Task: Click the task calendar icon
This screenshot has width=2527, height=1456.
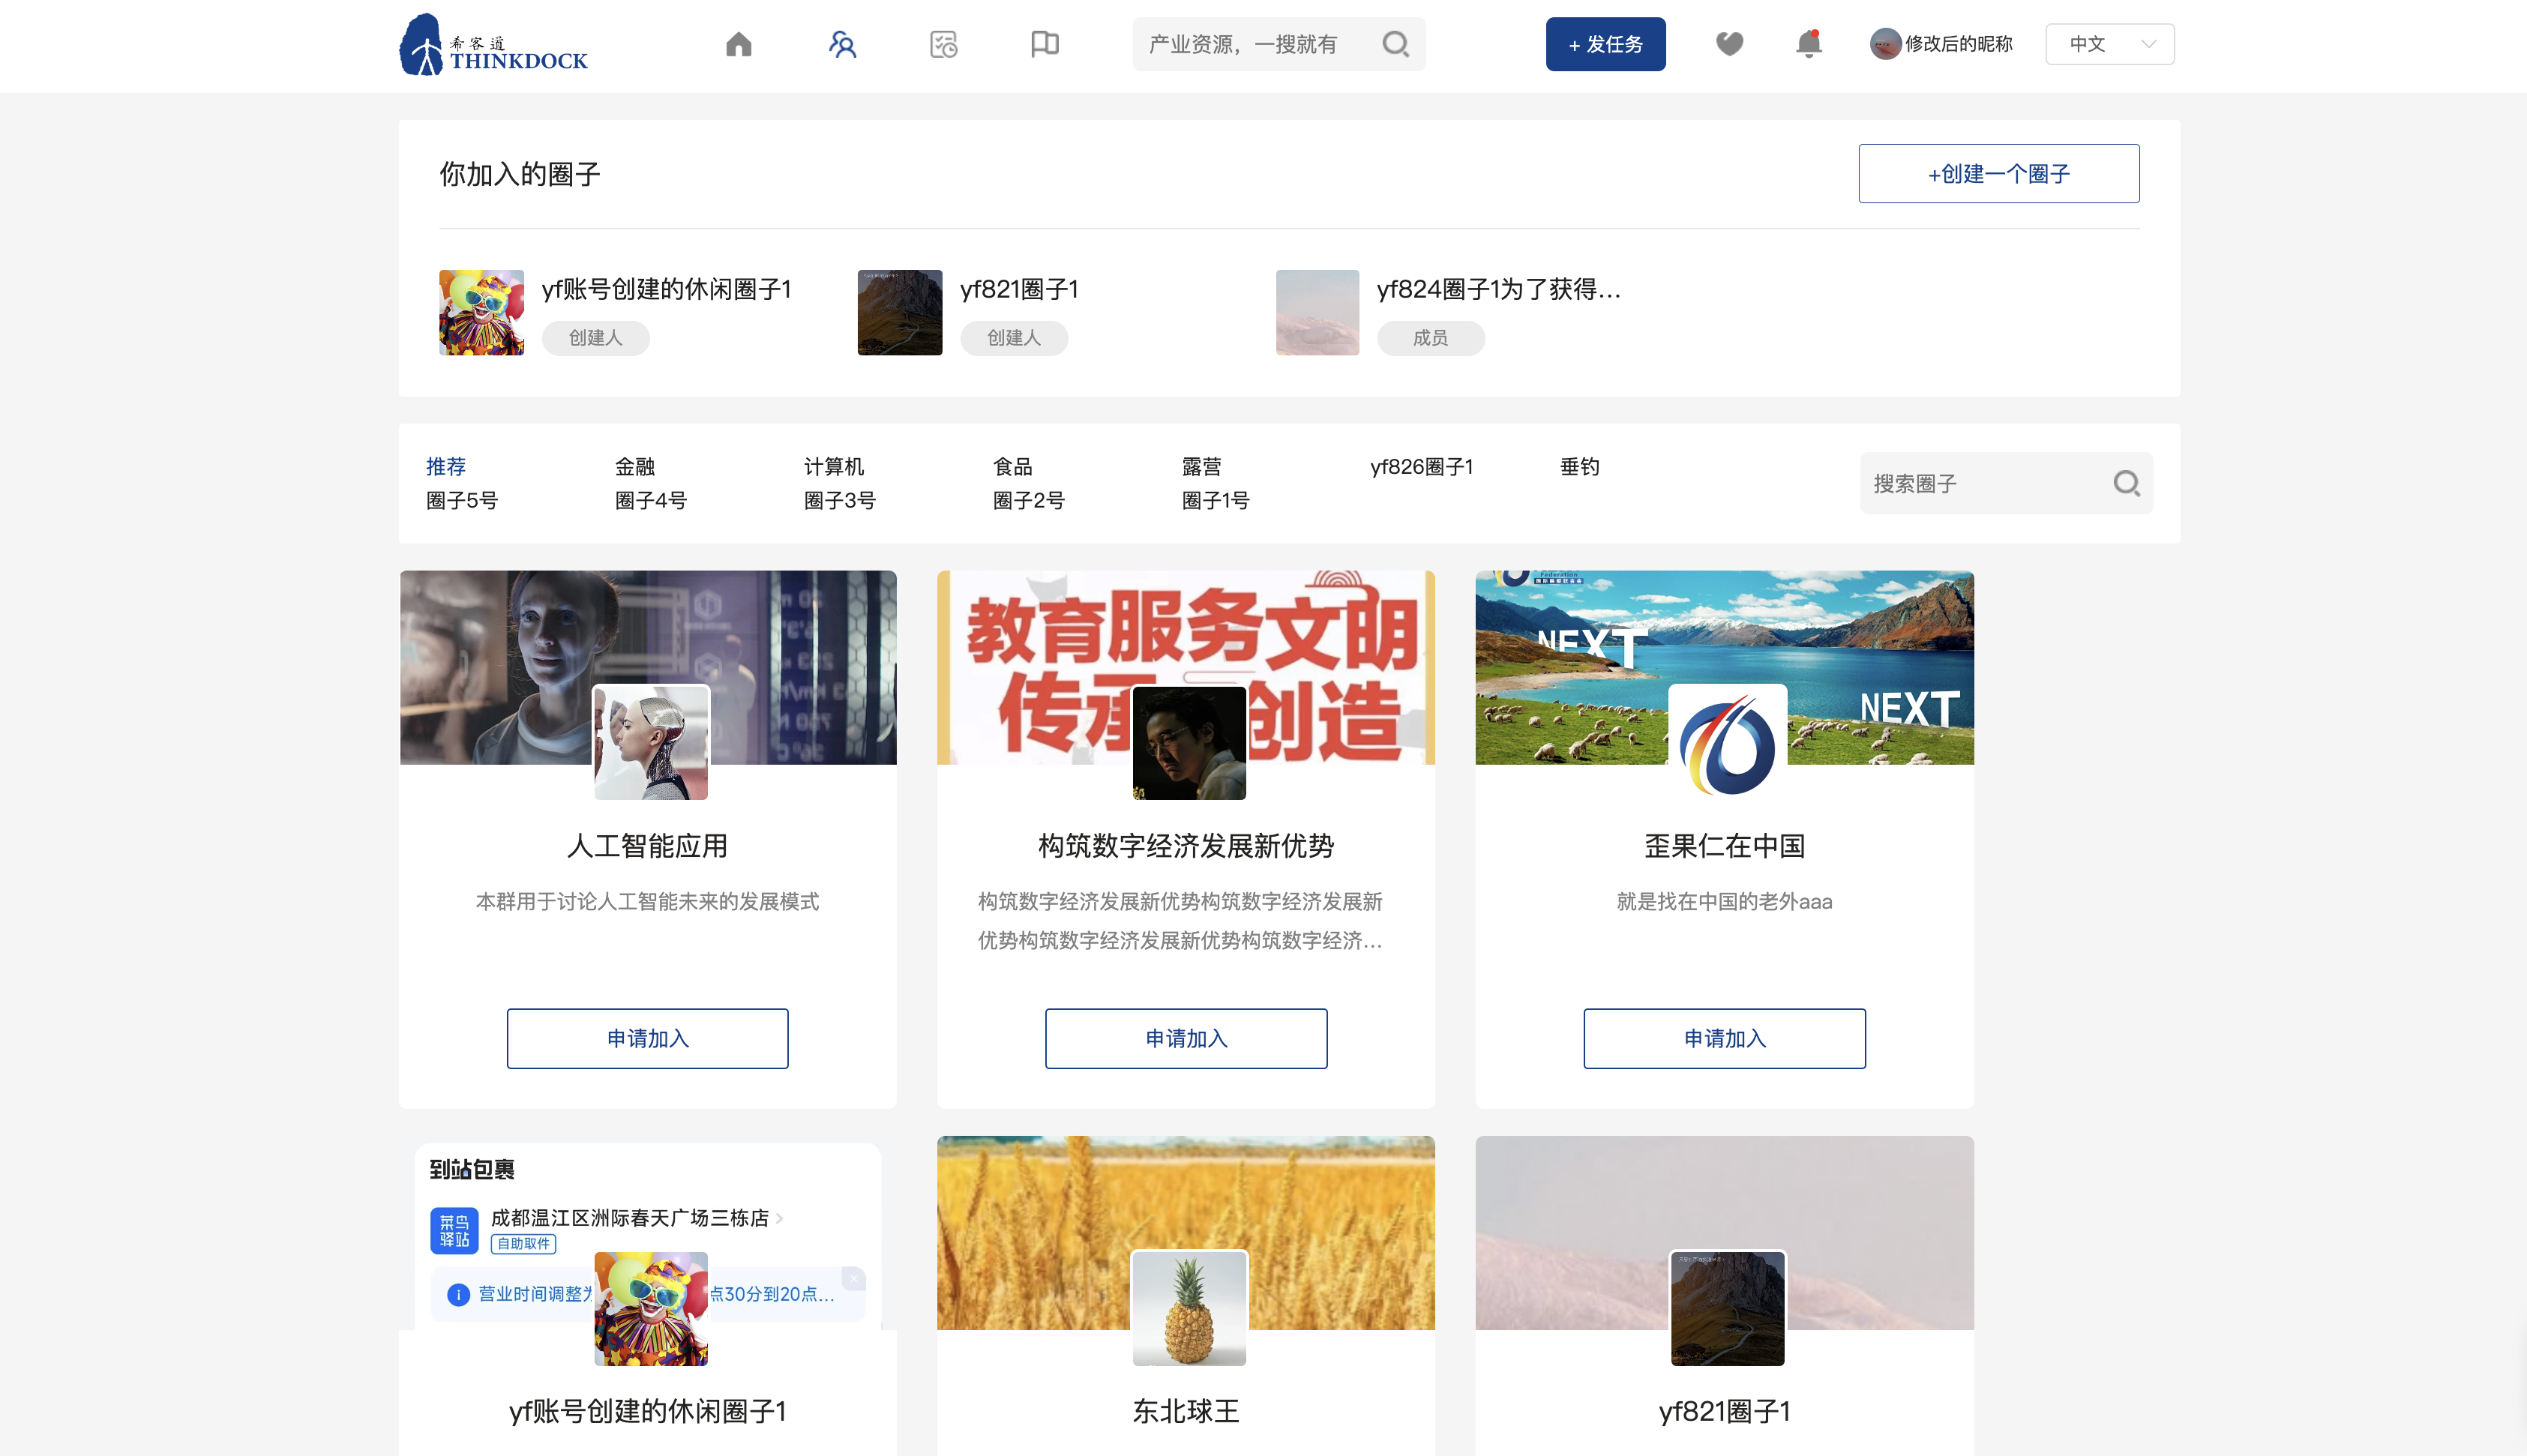Action: [x=943, y=44]
